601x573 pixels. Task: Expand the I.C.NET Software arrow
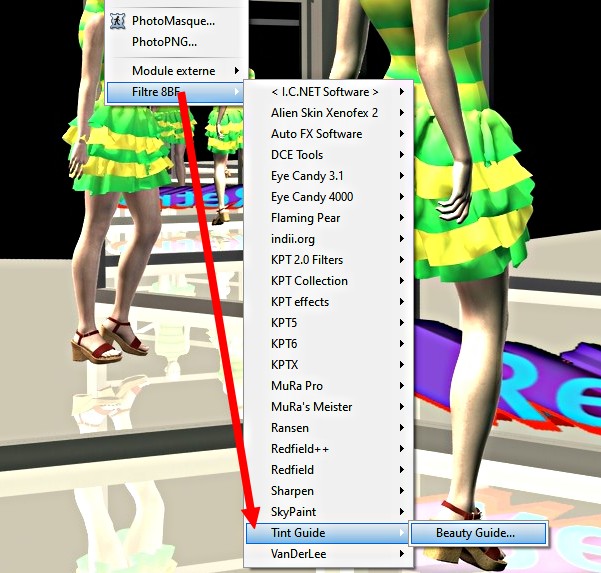tap(401, 92)
